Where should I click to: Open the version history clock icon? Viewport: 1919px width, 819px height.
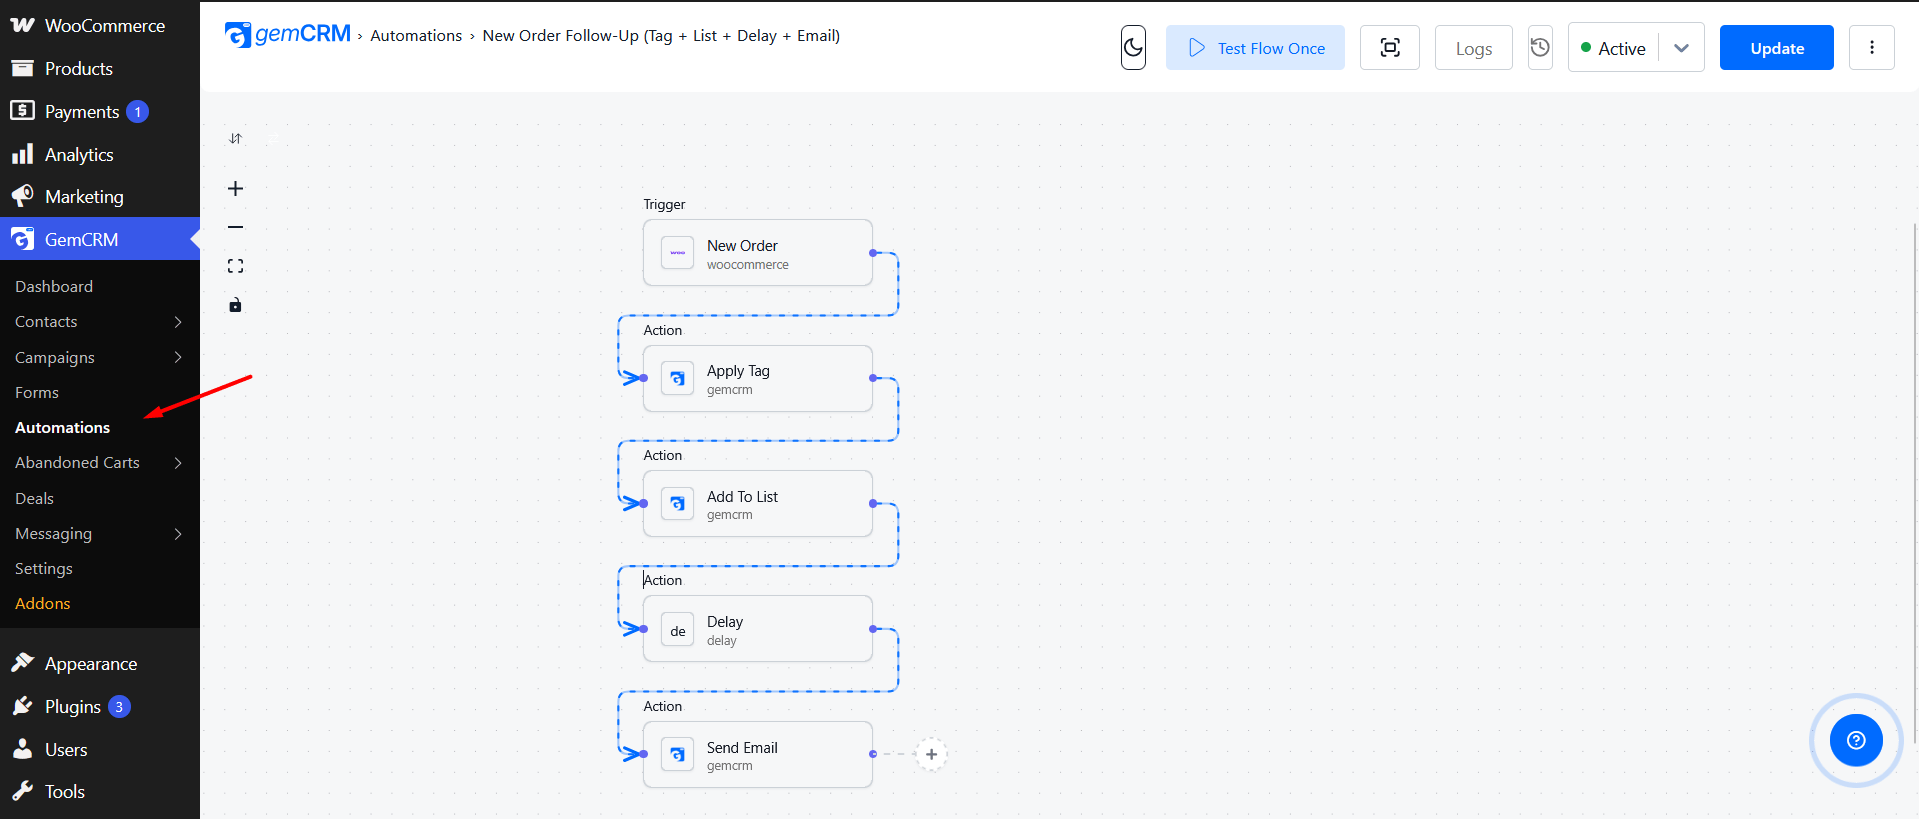coord(1540,48)
